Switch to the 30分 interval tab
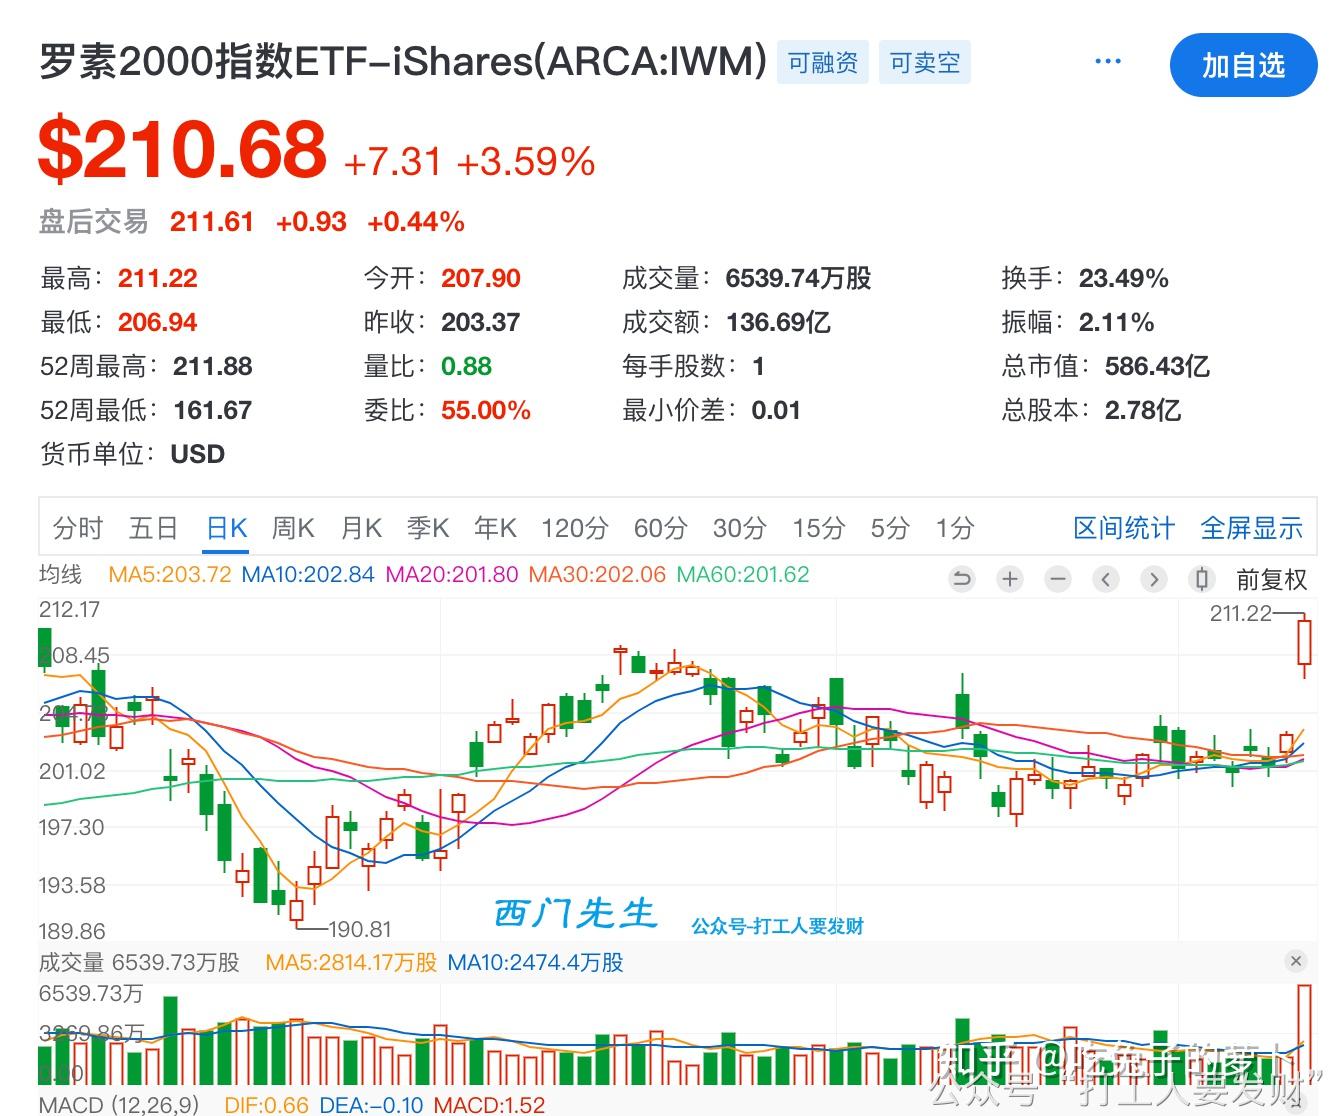Image resolution: width=1332 pixels, height=1116 pixels. click(x=740, y=527)
